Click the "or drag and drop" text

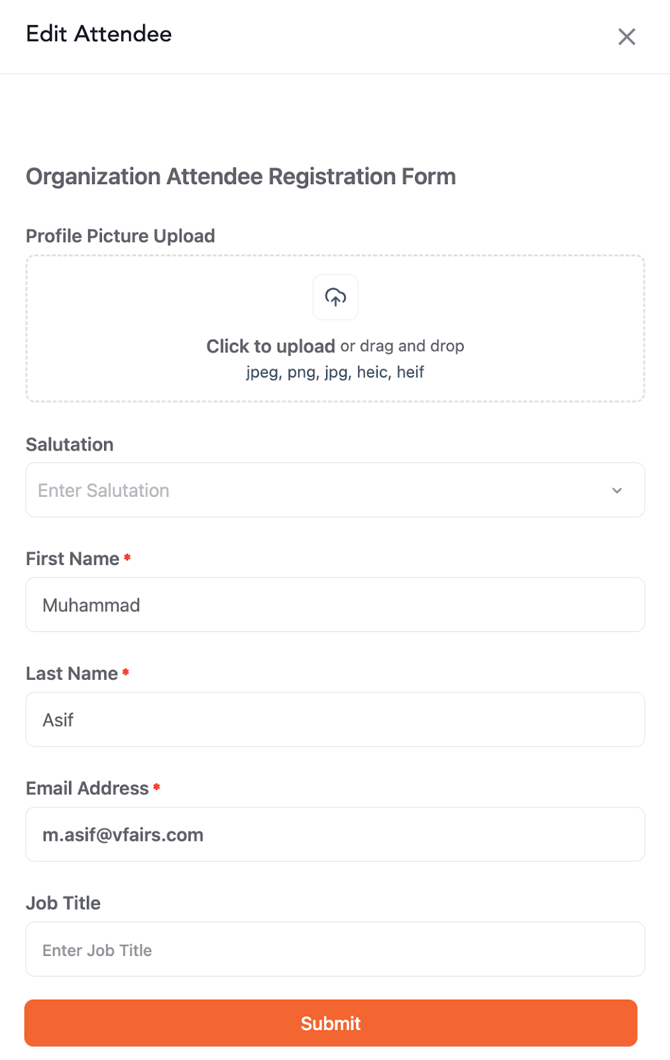tap(402, 347)
